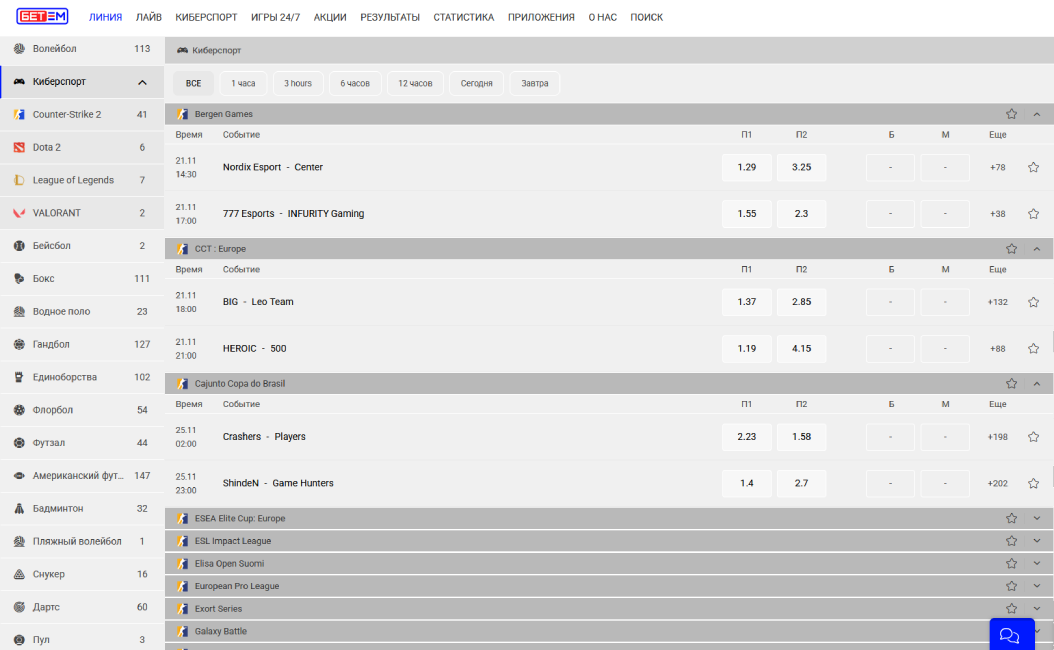The width and height of the screenshot is (1054, 650).
Task: Open the Дартс sports category
Action: [46, 607]
